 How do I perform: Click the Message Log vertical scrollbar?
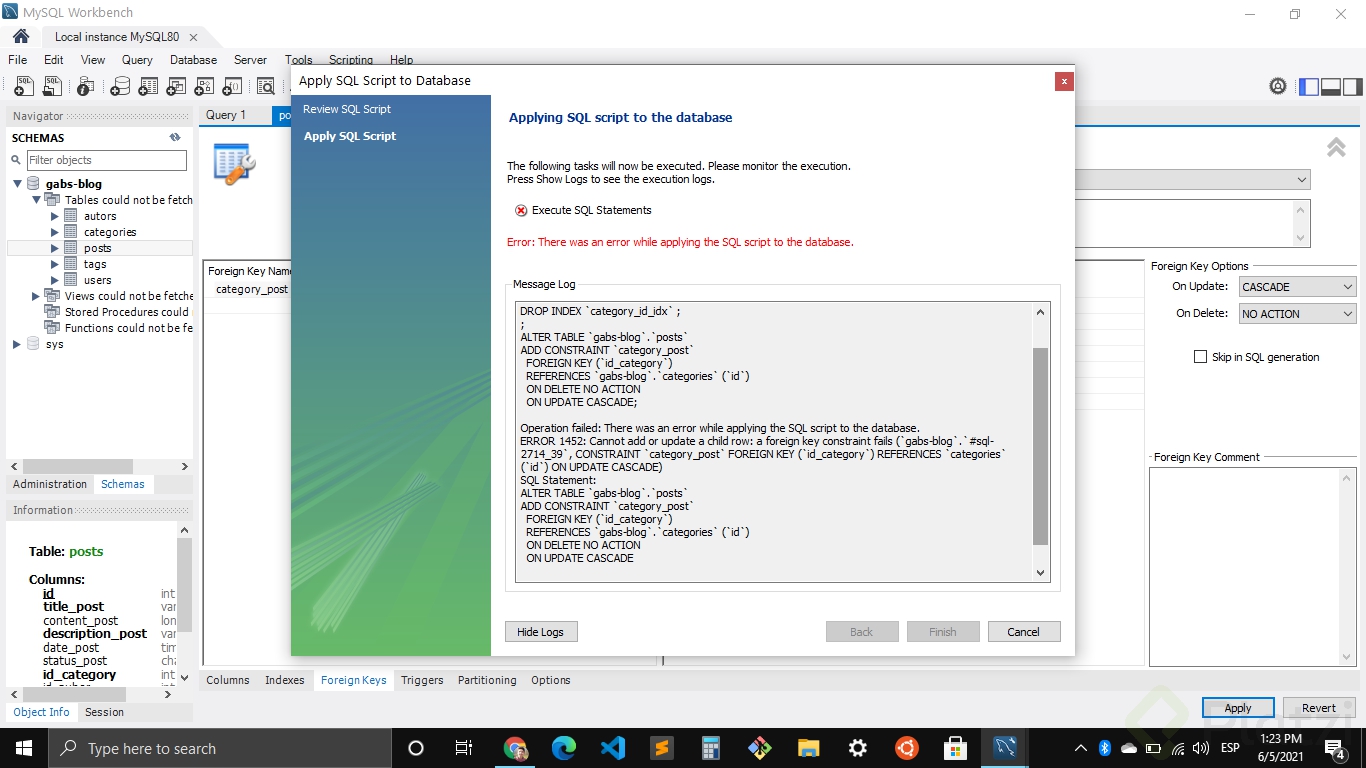tap(1040, 446)
